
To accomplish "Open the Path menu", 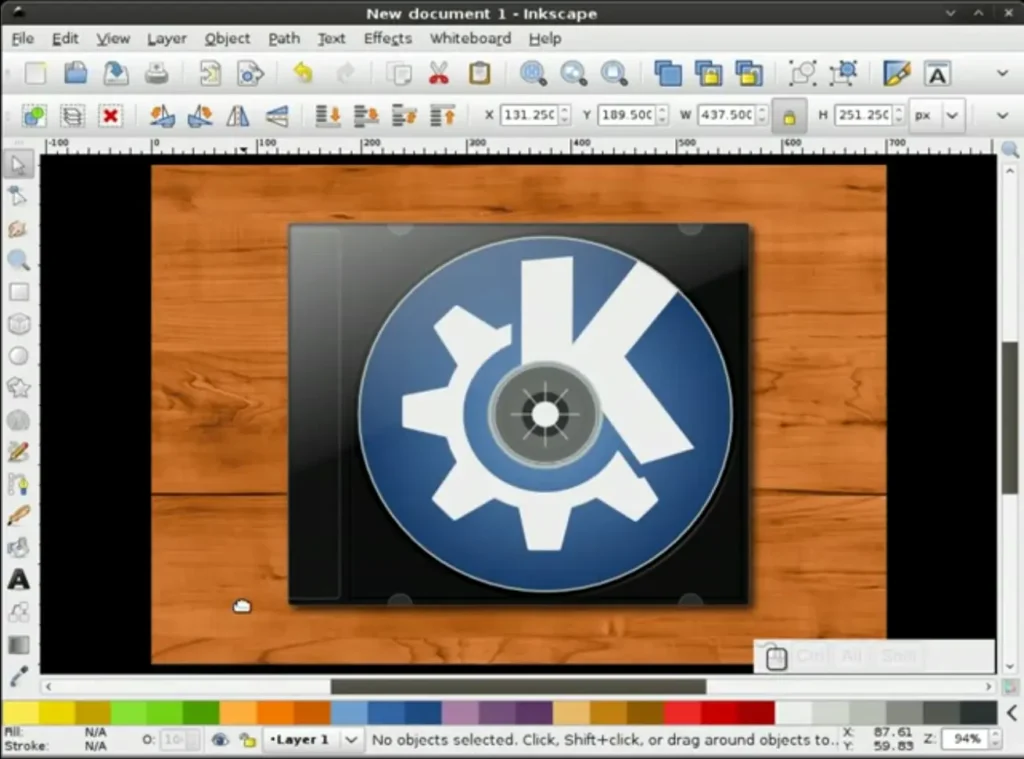I will 284,39.
